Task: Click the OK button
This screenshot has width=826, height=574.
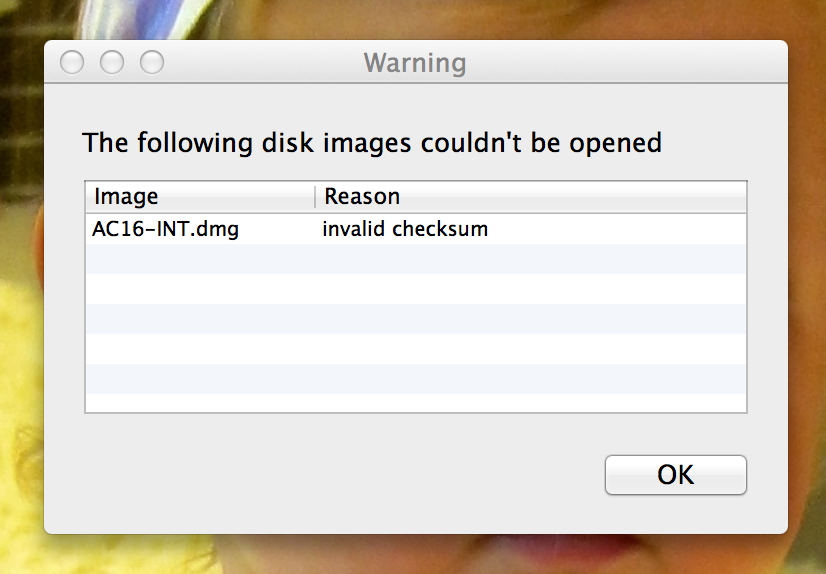Action: pos(675,474)
